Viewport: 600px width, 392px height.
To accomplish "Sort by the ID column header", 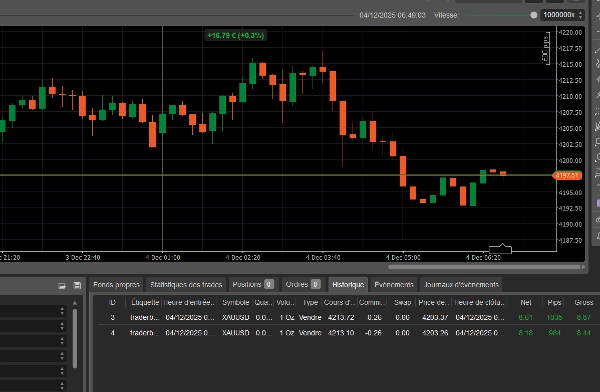I will point(112,302).
